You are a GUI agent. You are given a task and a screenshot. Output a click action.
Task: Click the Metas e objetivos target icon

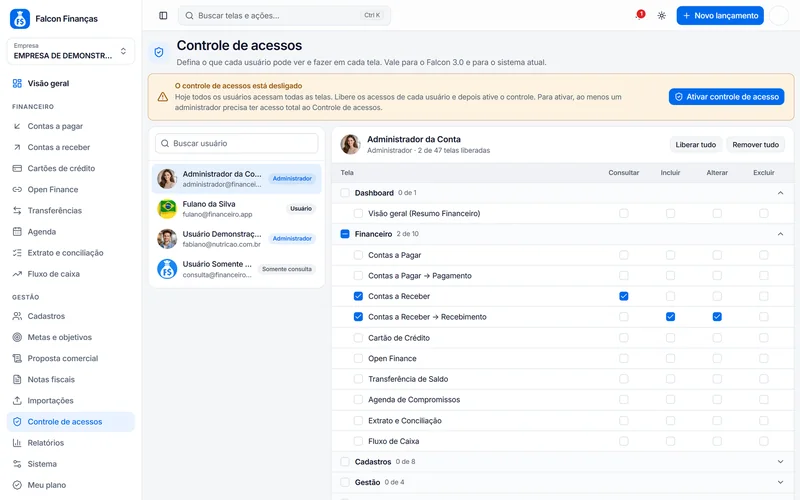(17, 337)
